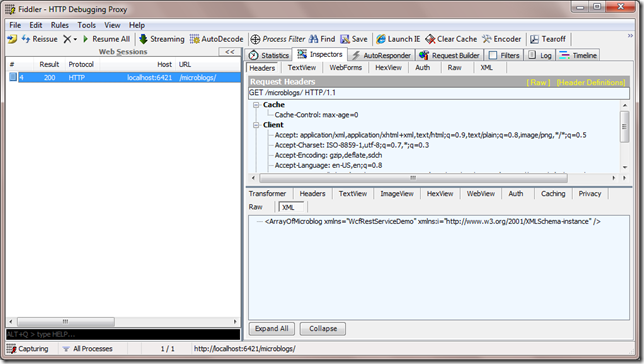Select the Accept-Encoding header line
Viewport: 644px width, 364px height.
(x=328, y=155)
